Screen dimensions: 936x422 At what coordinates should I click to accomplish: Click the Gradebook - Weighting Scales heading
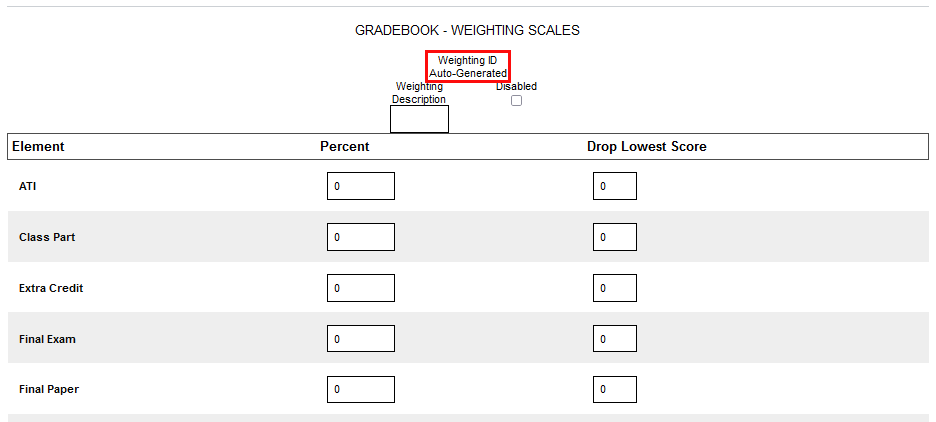click(467, 30)
